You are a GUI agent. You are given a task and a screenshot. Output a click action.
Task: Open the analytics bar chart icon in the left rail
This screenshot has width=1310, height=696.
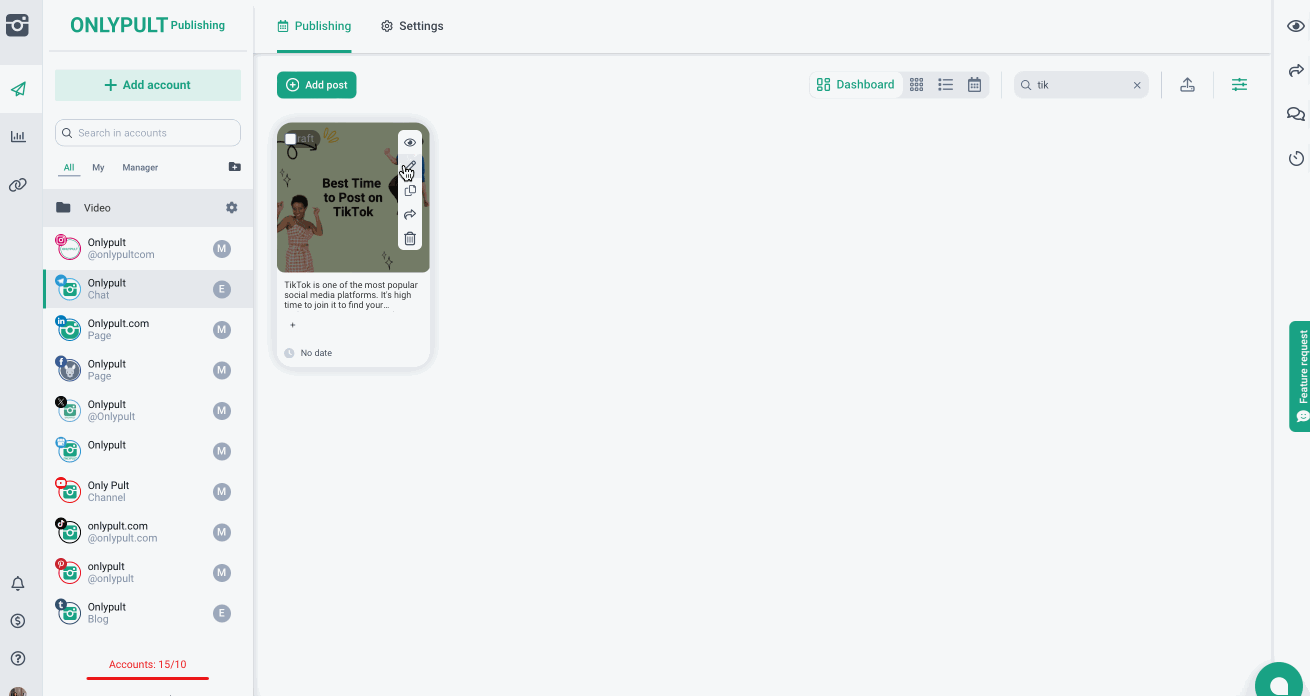click(x=18, y=137)
